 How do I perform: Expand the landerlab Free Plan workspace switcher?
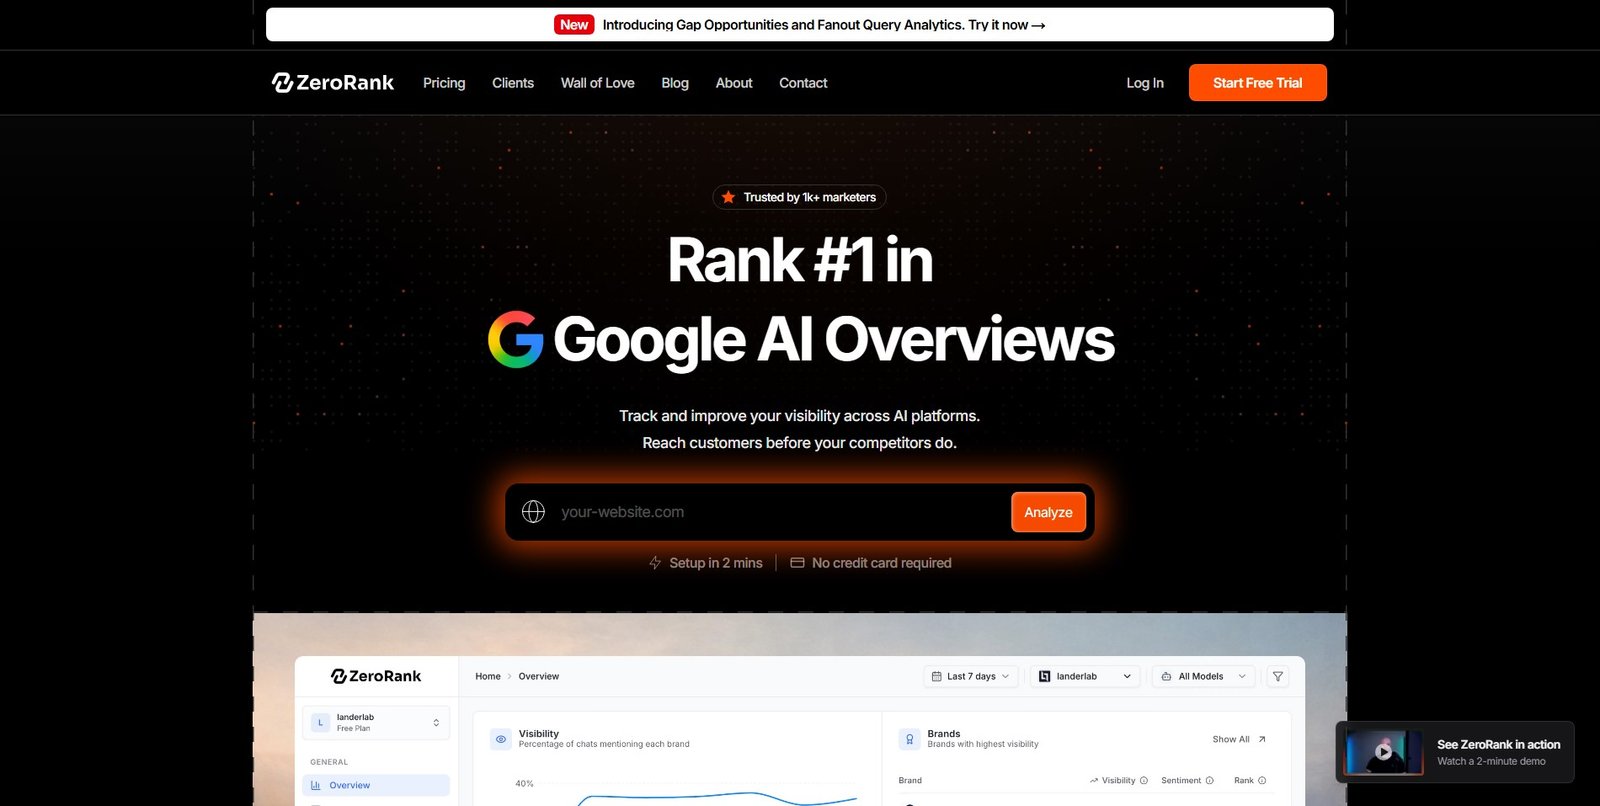pos(376,722)
